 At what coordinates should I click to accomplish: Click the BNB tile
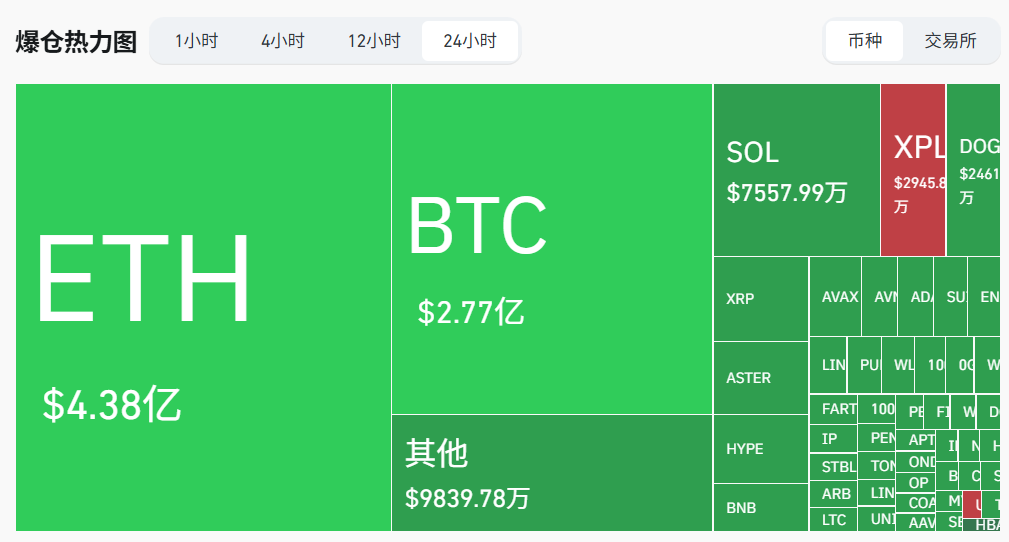tap(760, 508)
